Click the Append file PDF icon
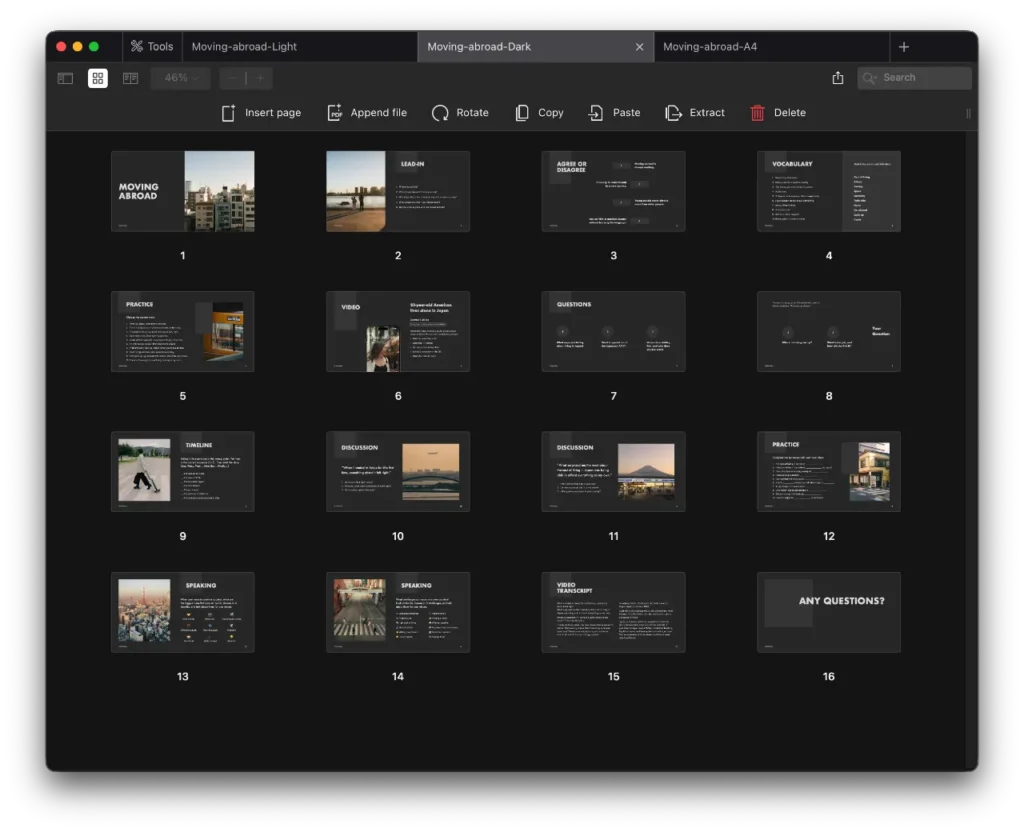 coord(335,113)
